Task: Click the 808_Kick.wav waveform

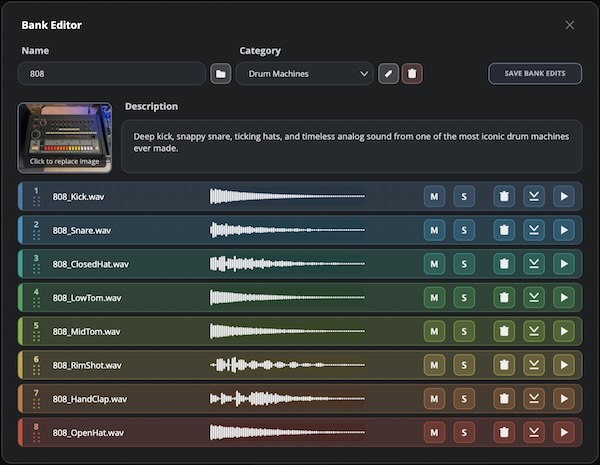Action: [287, 196]
